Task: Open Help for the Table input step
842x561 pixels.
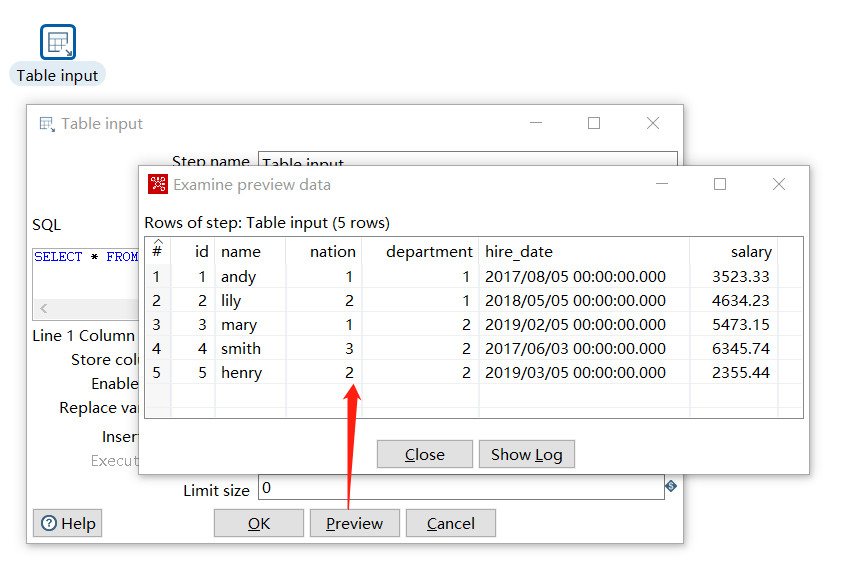Action: [x=68, y=523]
